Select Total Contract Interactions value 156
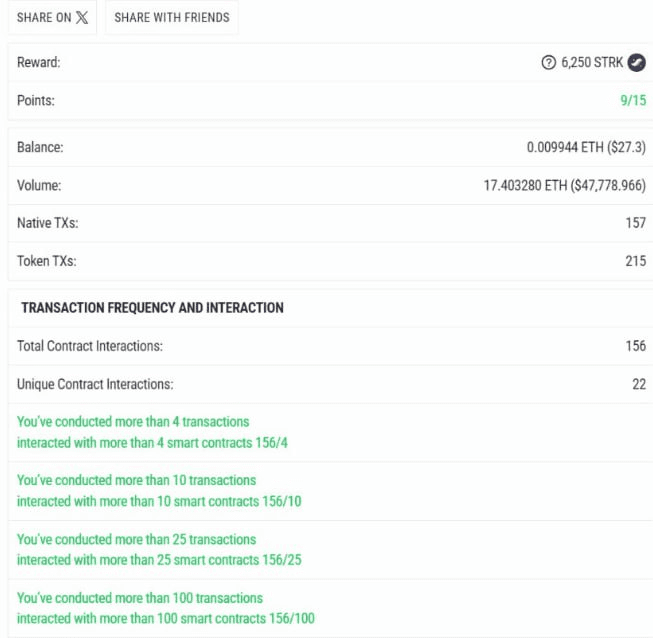This screenshot has height=638, width=653. [636, 346]
